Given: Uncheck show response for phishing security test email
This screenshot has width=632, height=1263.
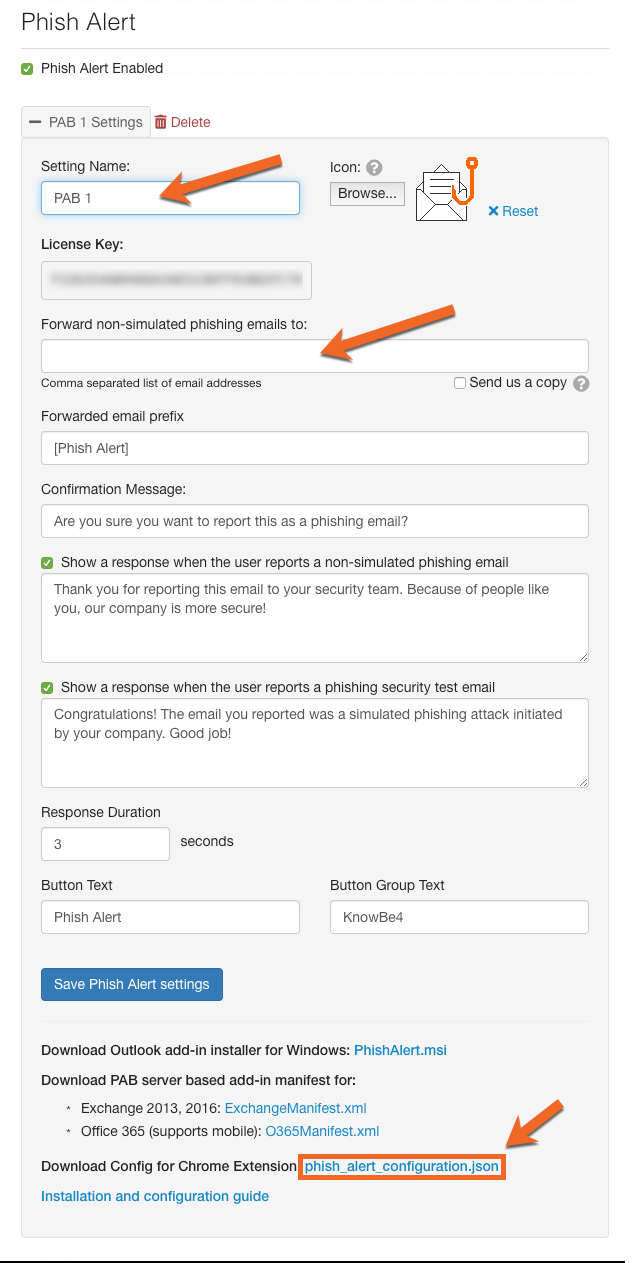Looking at the screenshot, I should tap(47, 688).
